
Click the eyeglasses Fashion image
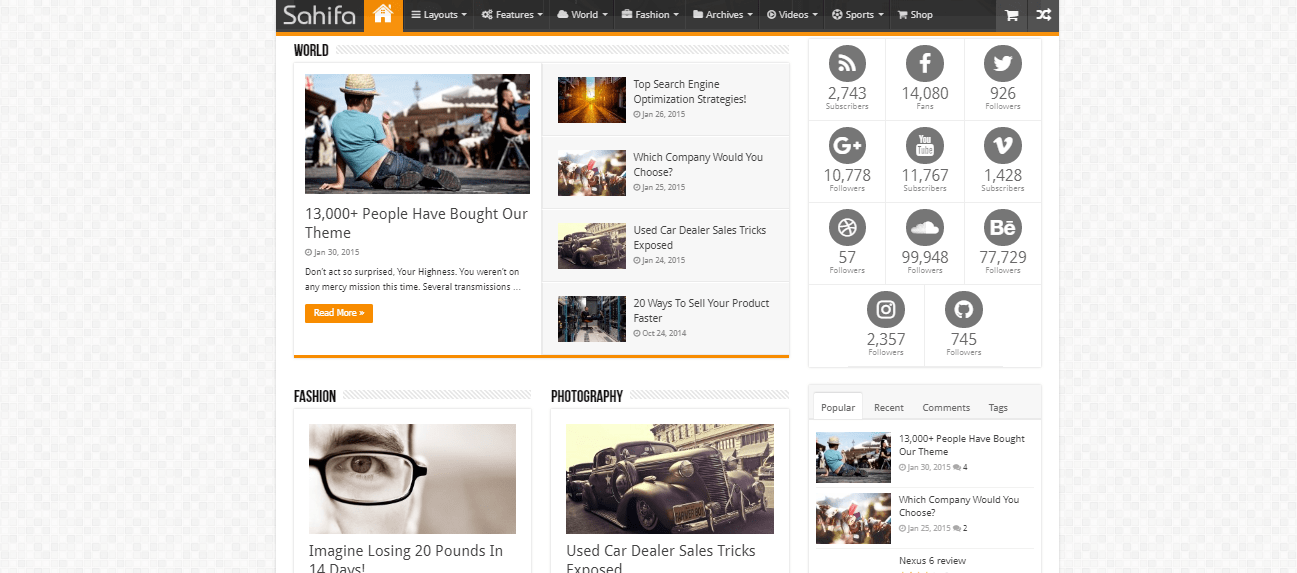coord(412,479)
